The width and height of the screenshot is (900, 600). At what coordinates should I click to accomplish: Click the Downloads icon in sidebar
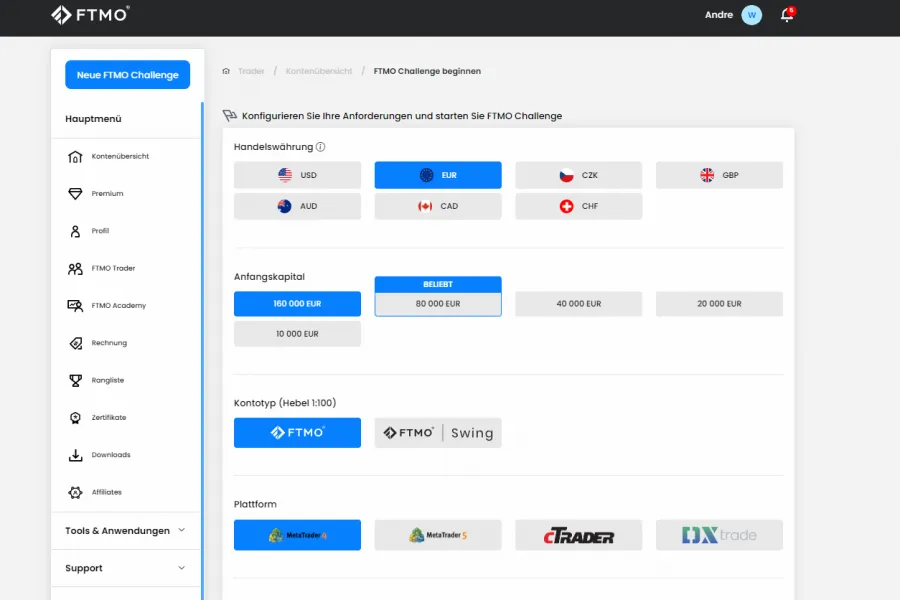(75, 455)
